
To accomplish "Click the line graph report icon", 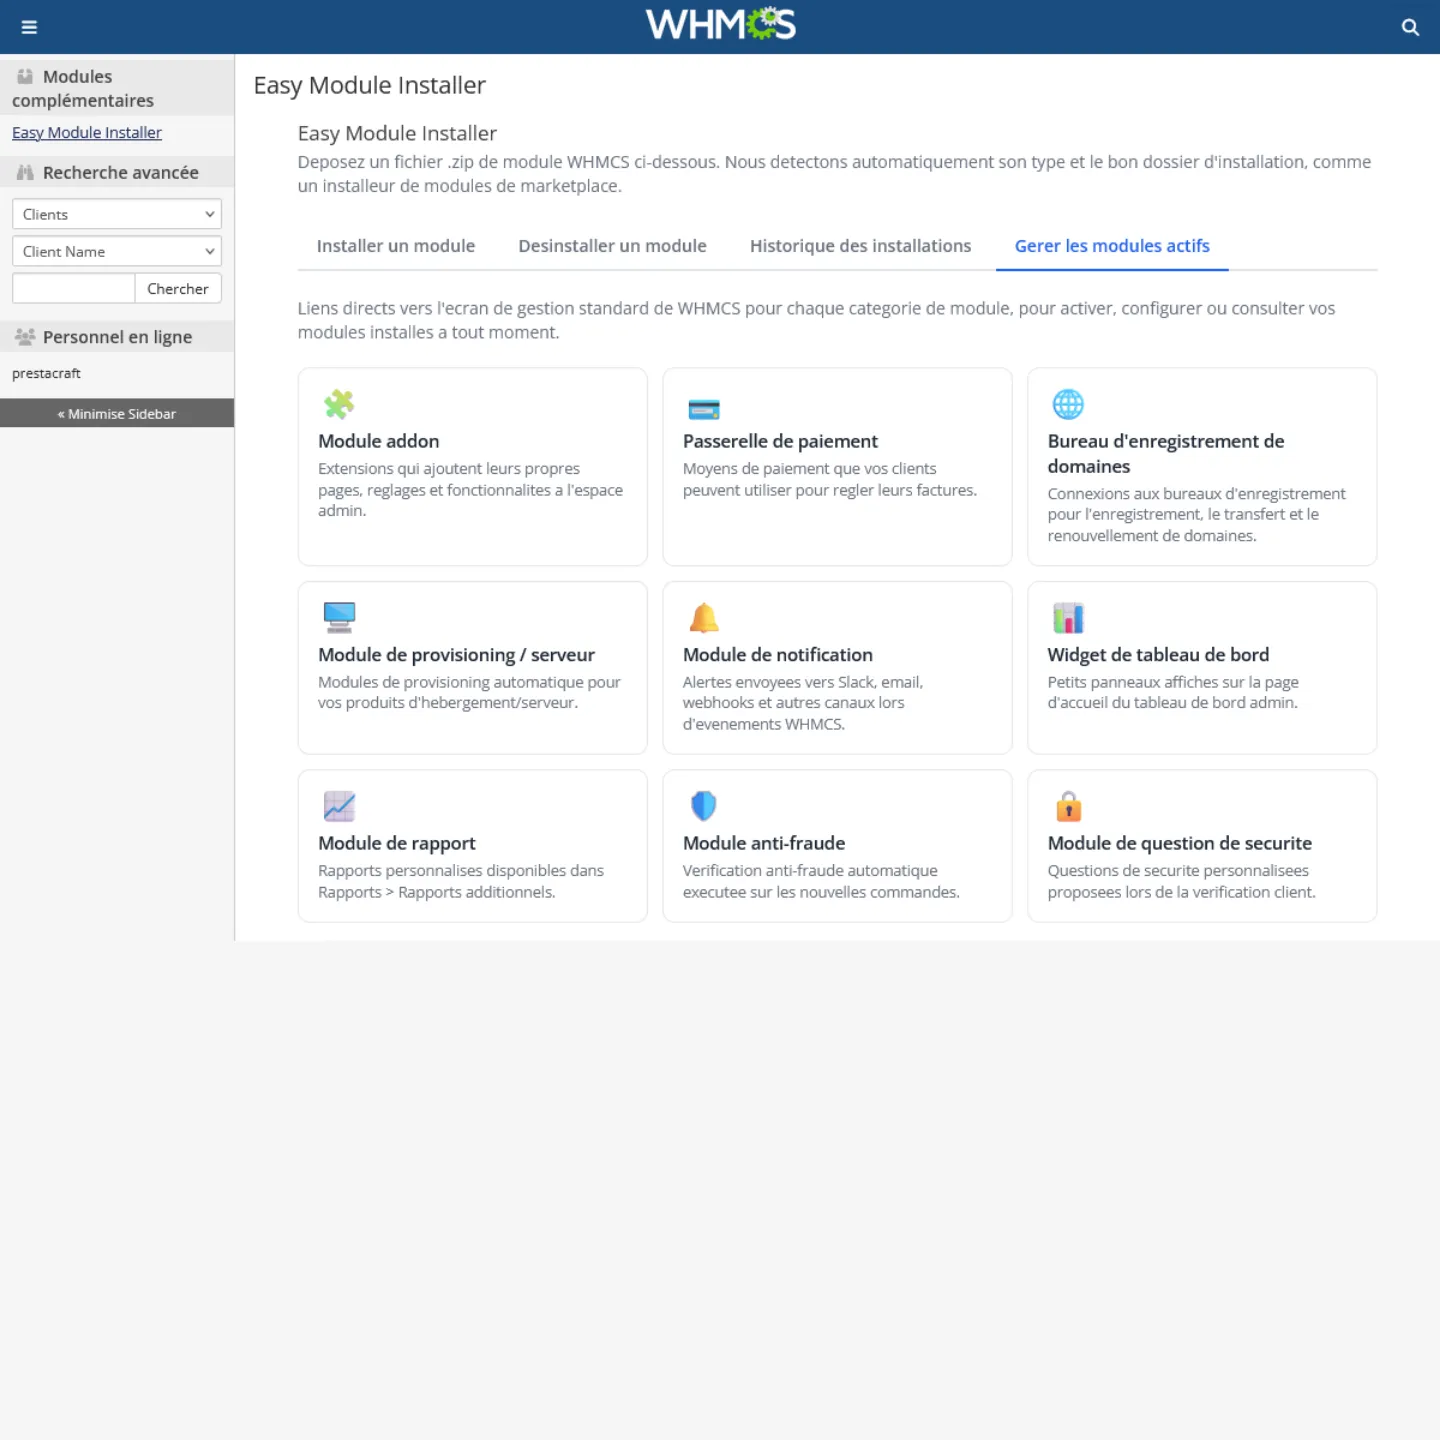I will pyautogui.click(x=339, y=806).
